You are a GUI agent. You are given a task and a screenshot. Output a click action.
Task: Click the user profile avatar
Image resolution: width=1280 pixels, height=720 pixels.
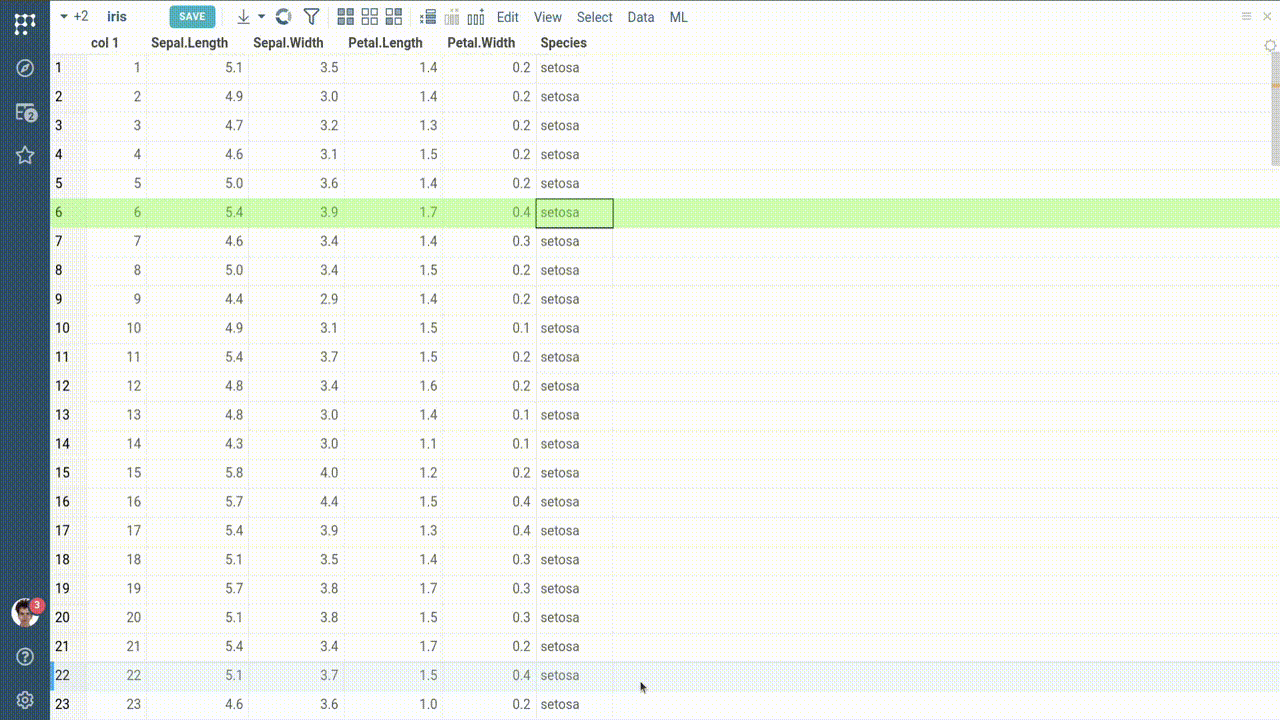point(25,612)
